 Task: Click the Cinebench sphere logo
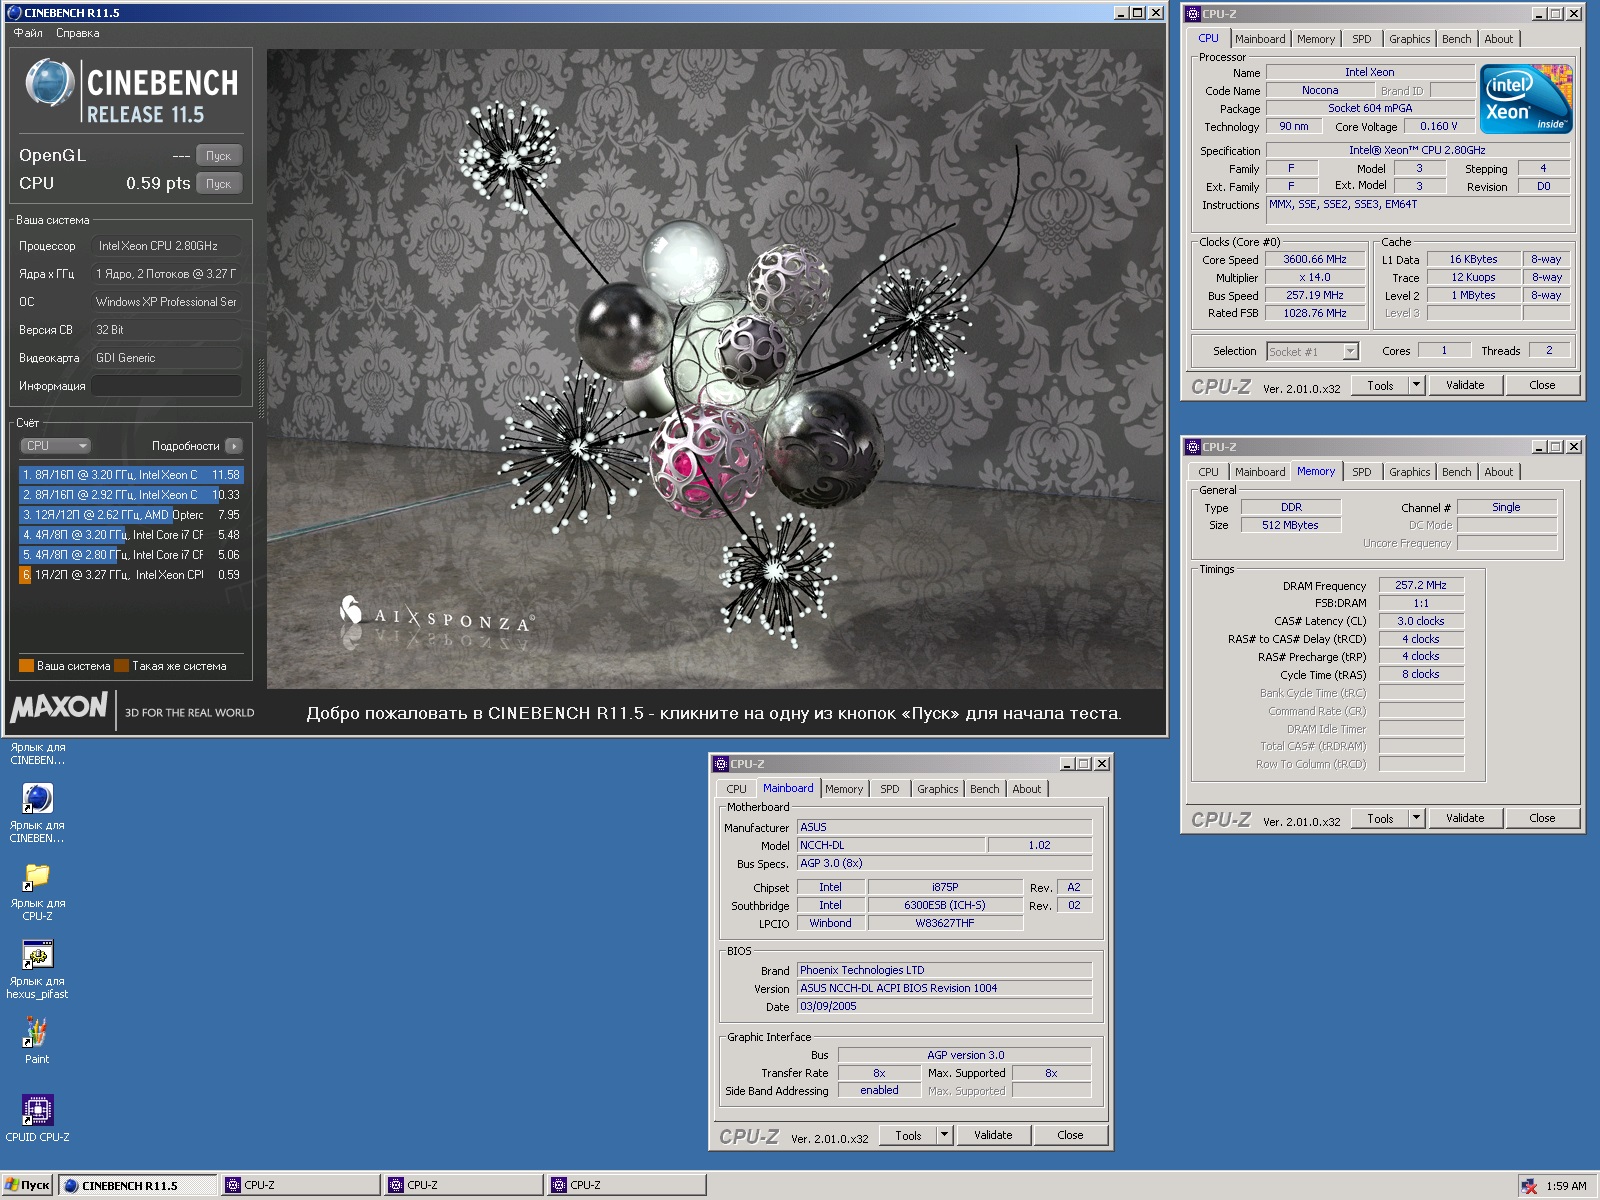point(49,83)
